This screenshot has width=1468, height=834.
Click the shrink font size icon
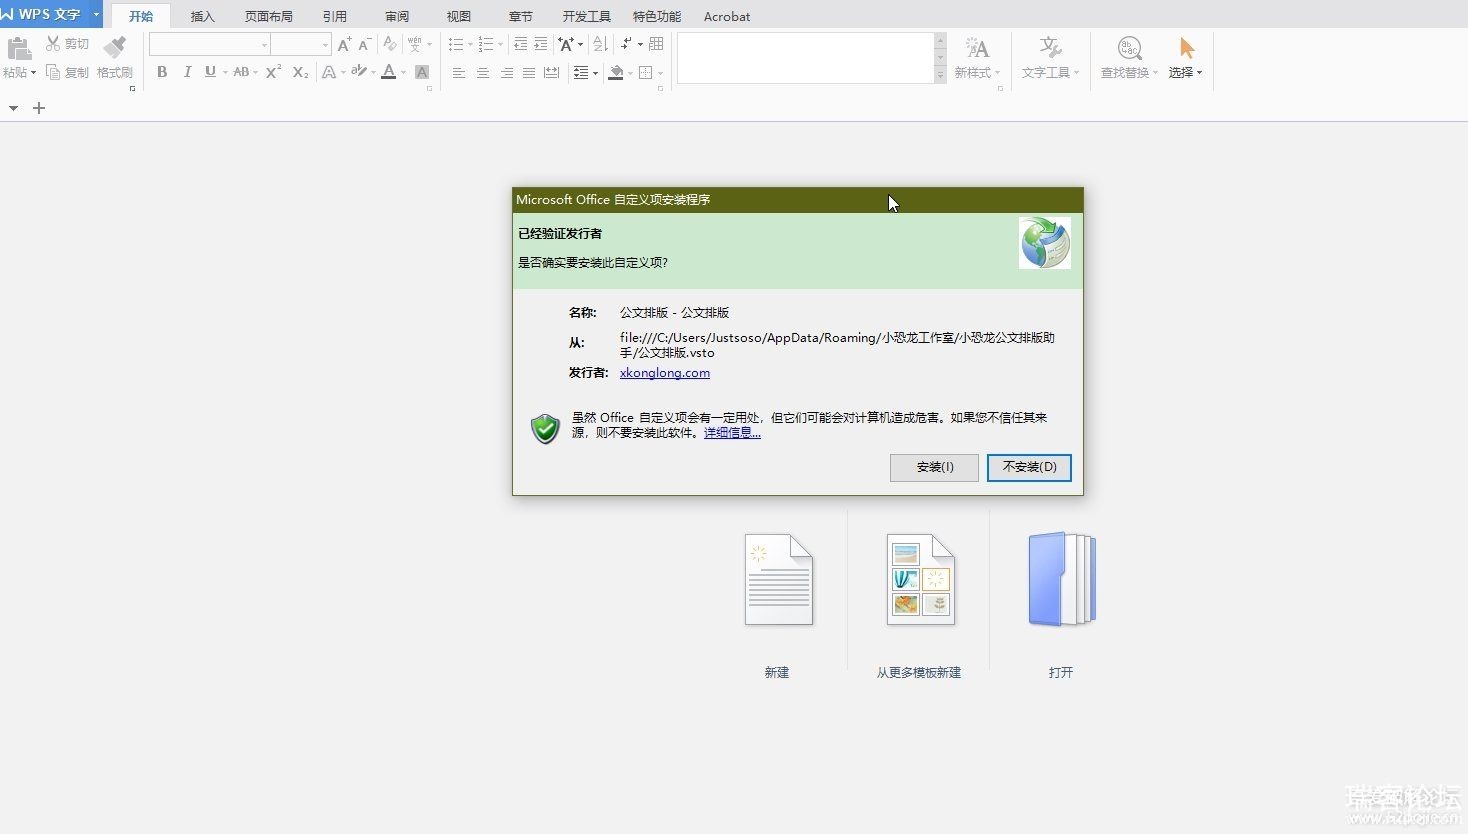[x=365, y=44]
